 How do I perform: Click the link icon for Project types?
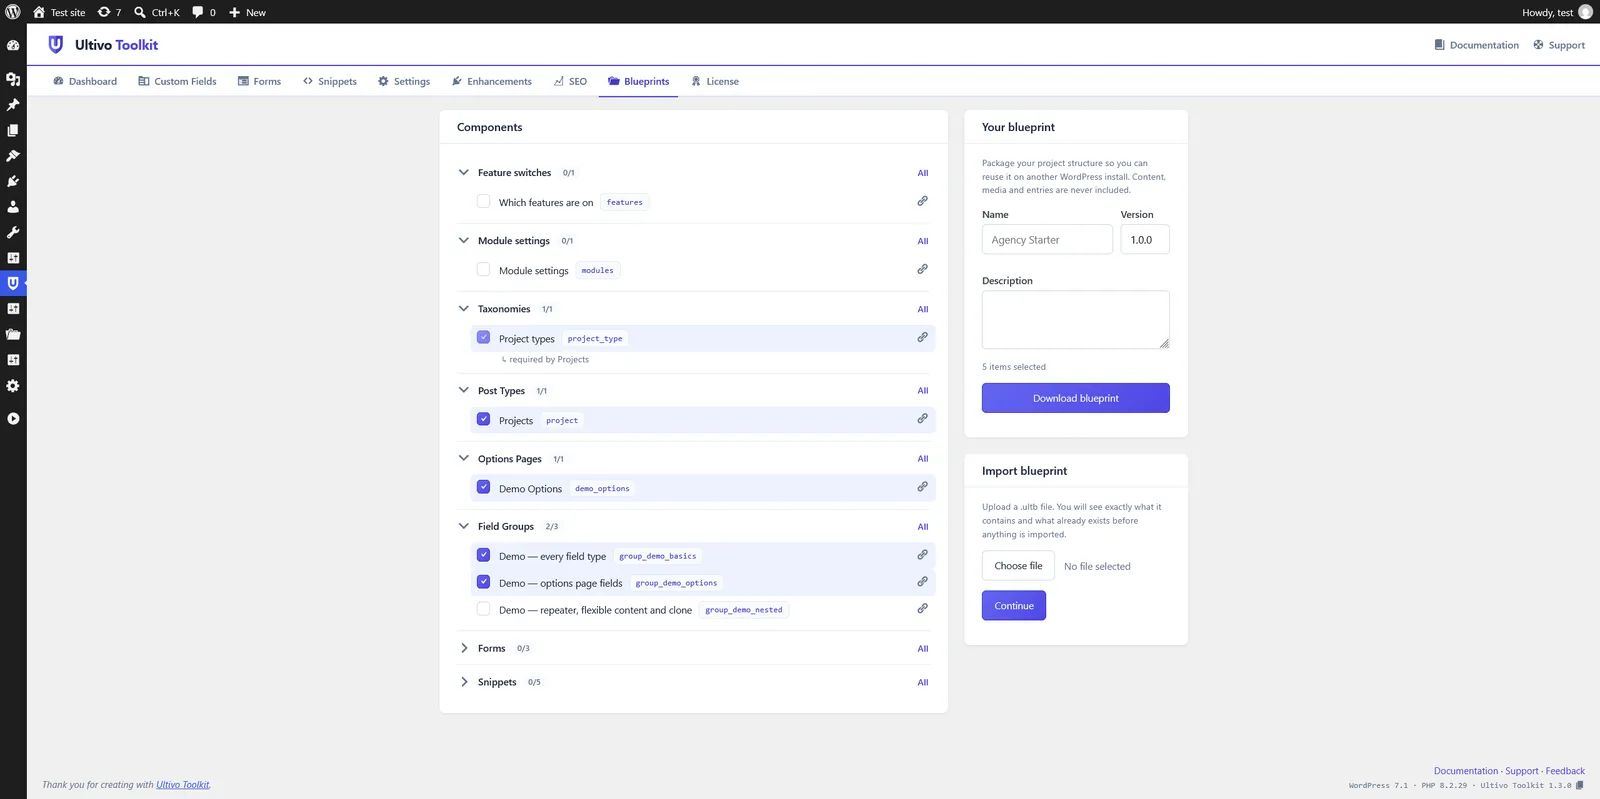(x=922, y=337)
